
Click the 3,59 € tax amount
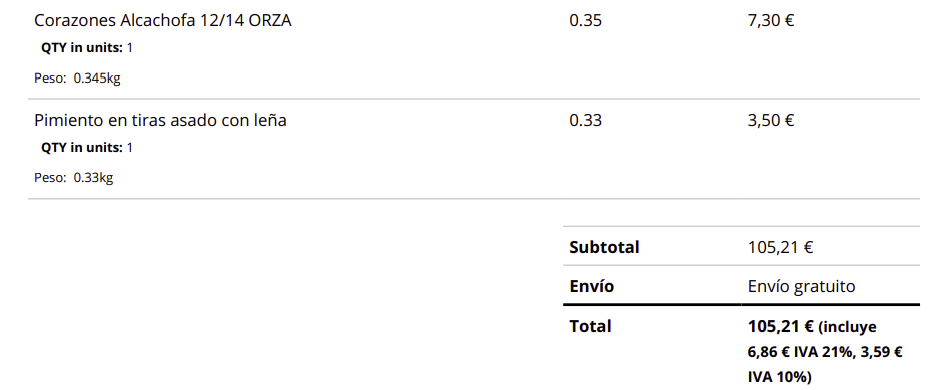click(x=880, y=352)
